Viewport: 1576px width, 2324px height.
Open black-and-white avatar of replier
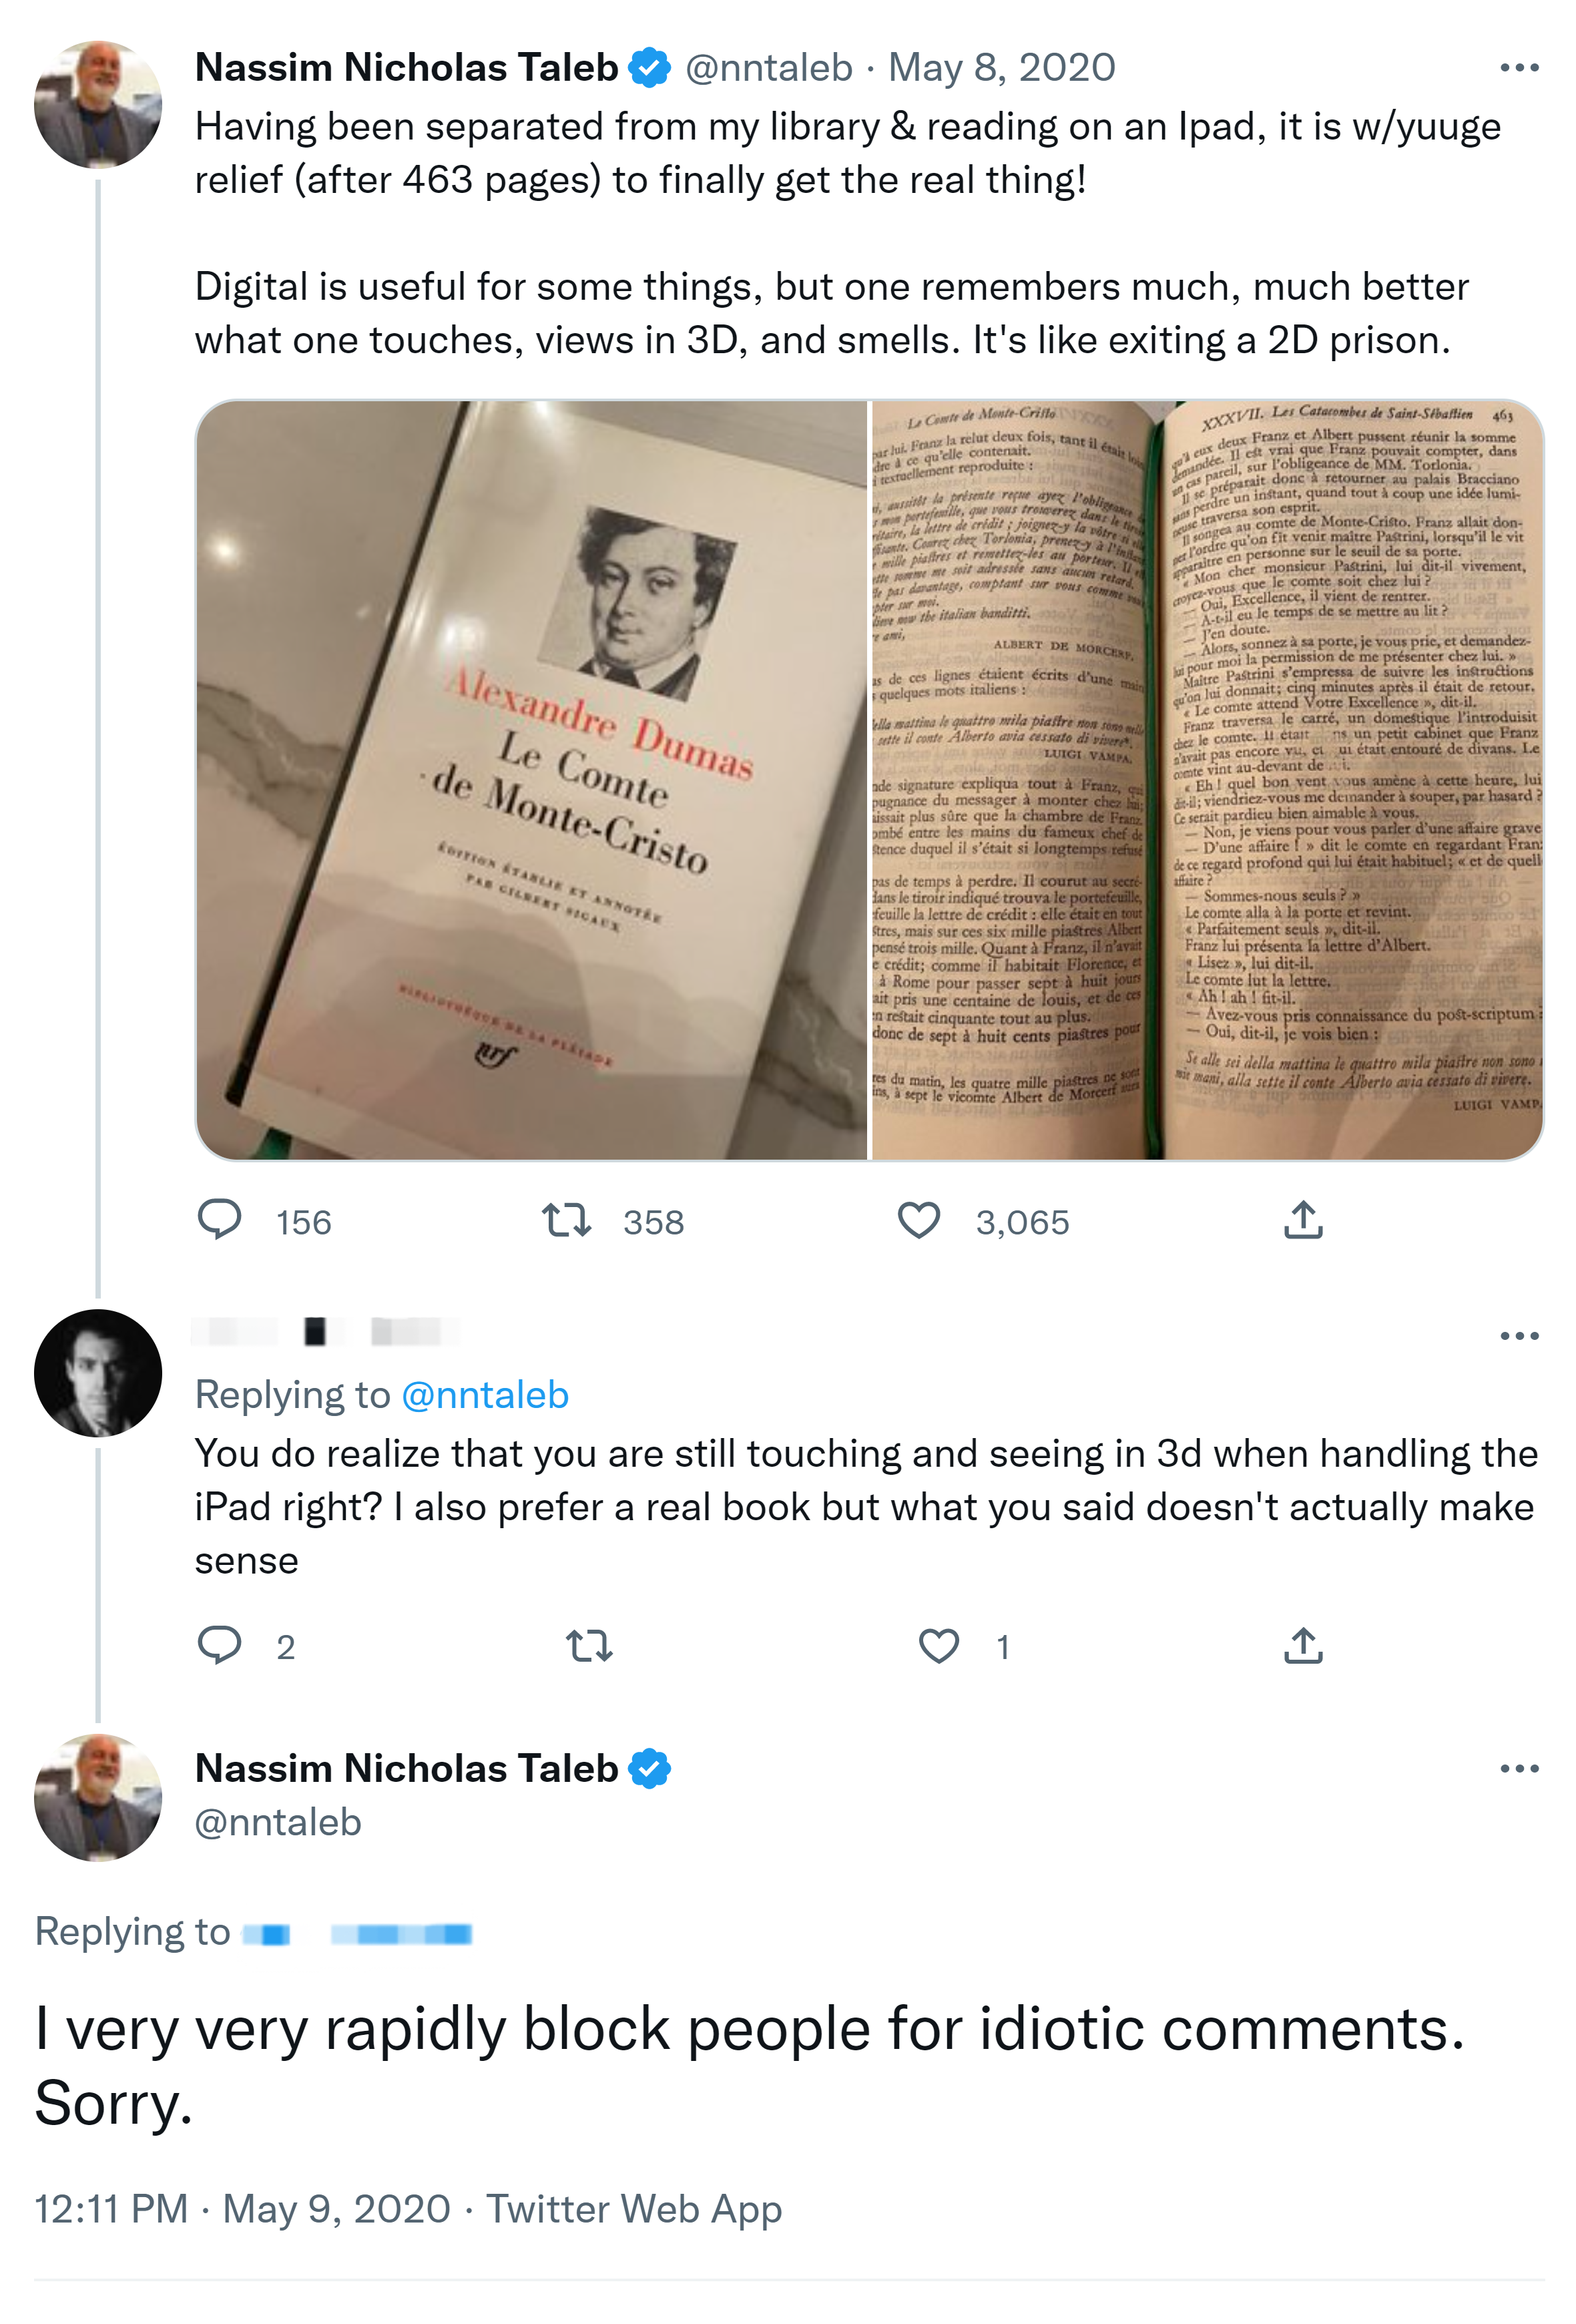(98, 1373)
